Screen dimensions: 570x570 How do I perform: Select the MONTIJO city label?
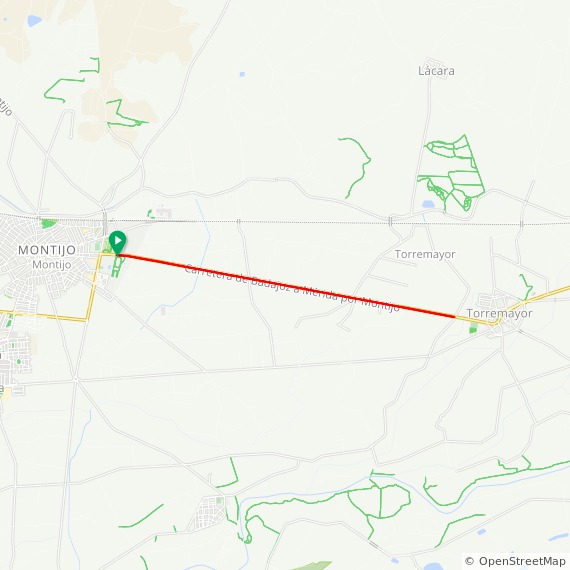coord(47,250)
